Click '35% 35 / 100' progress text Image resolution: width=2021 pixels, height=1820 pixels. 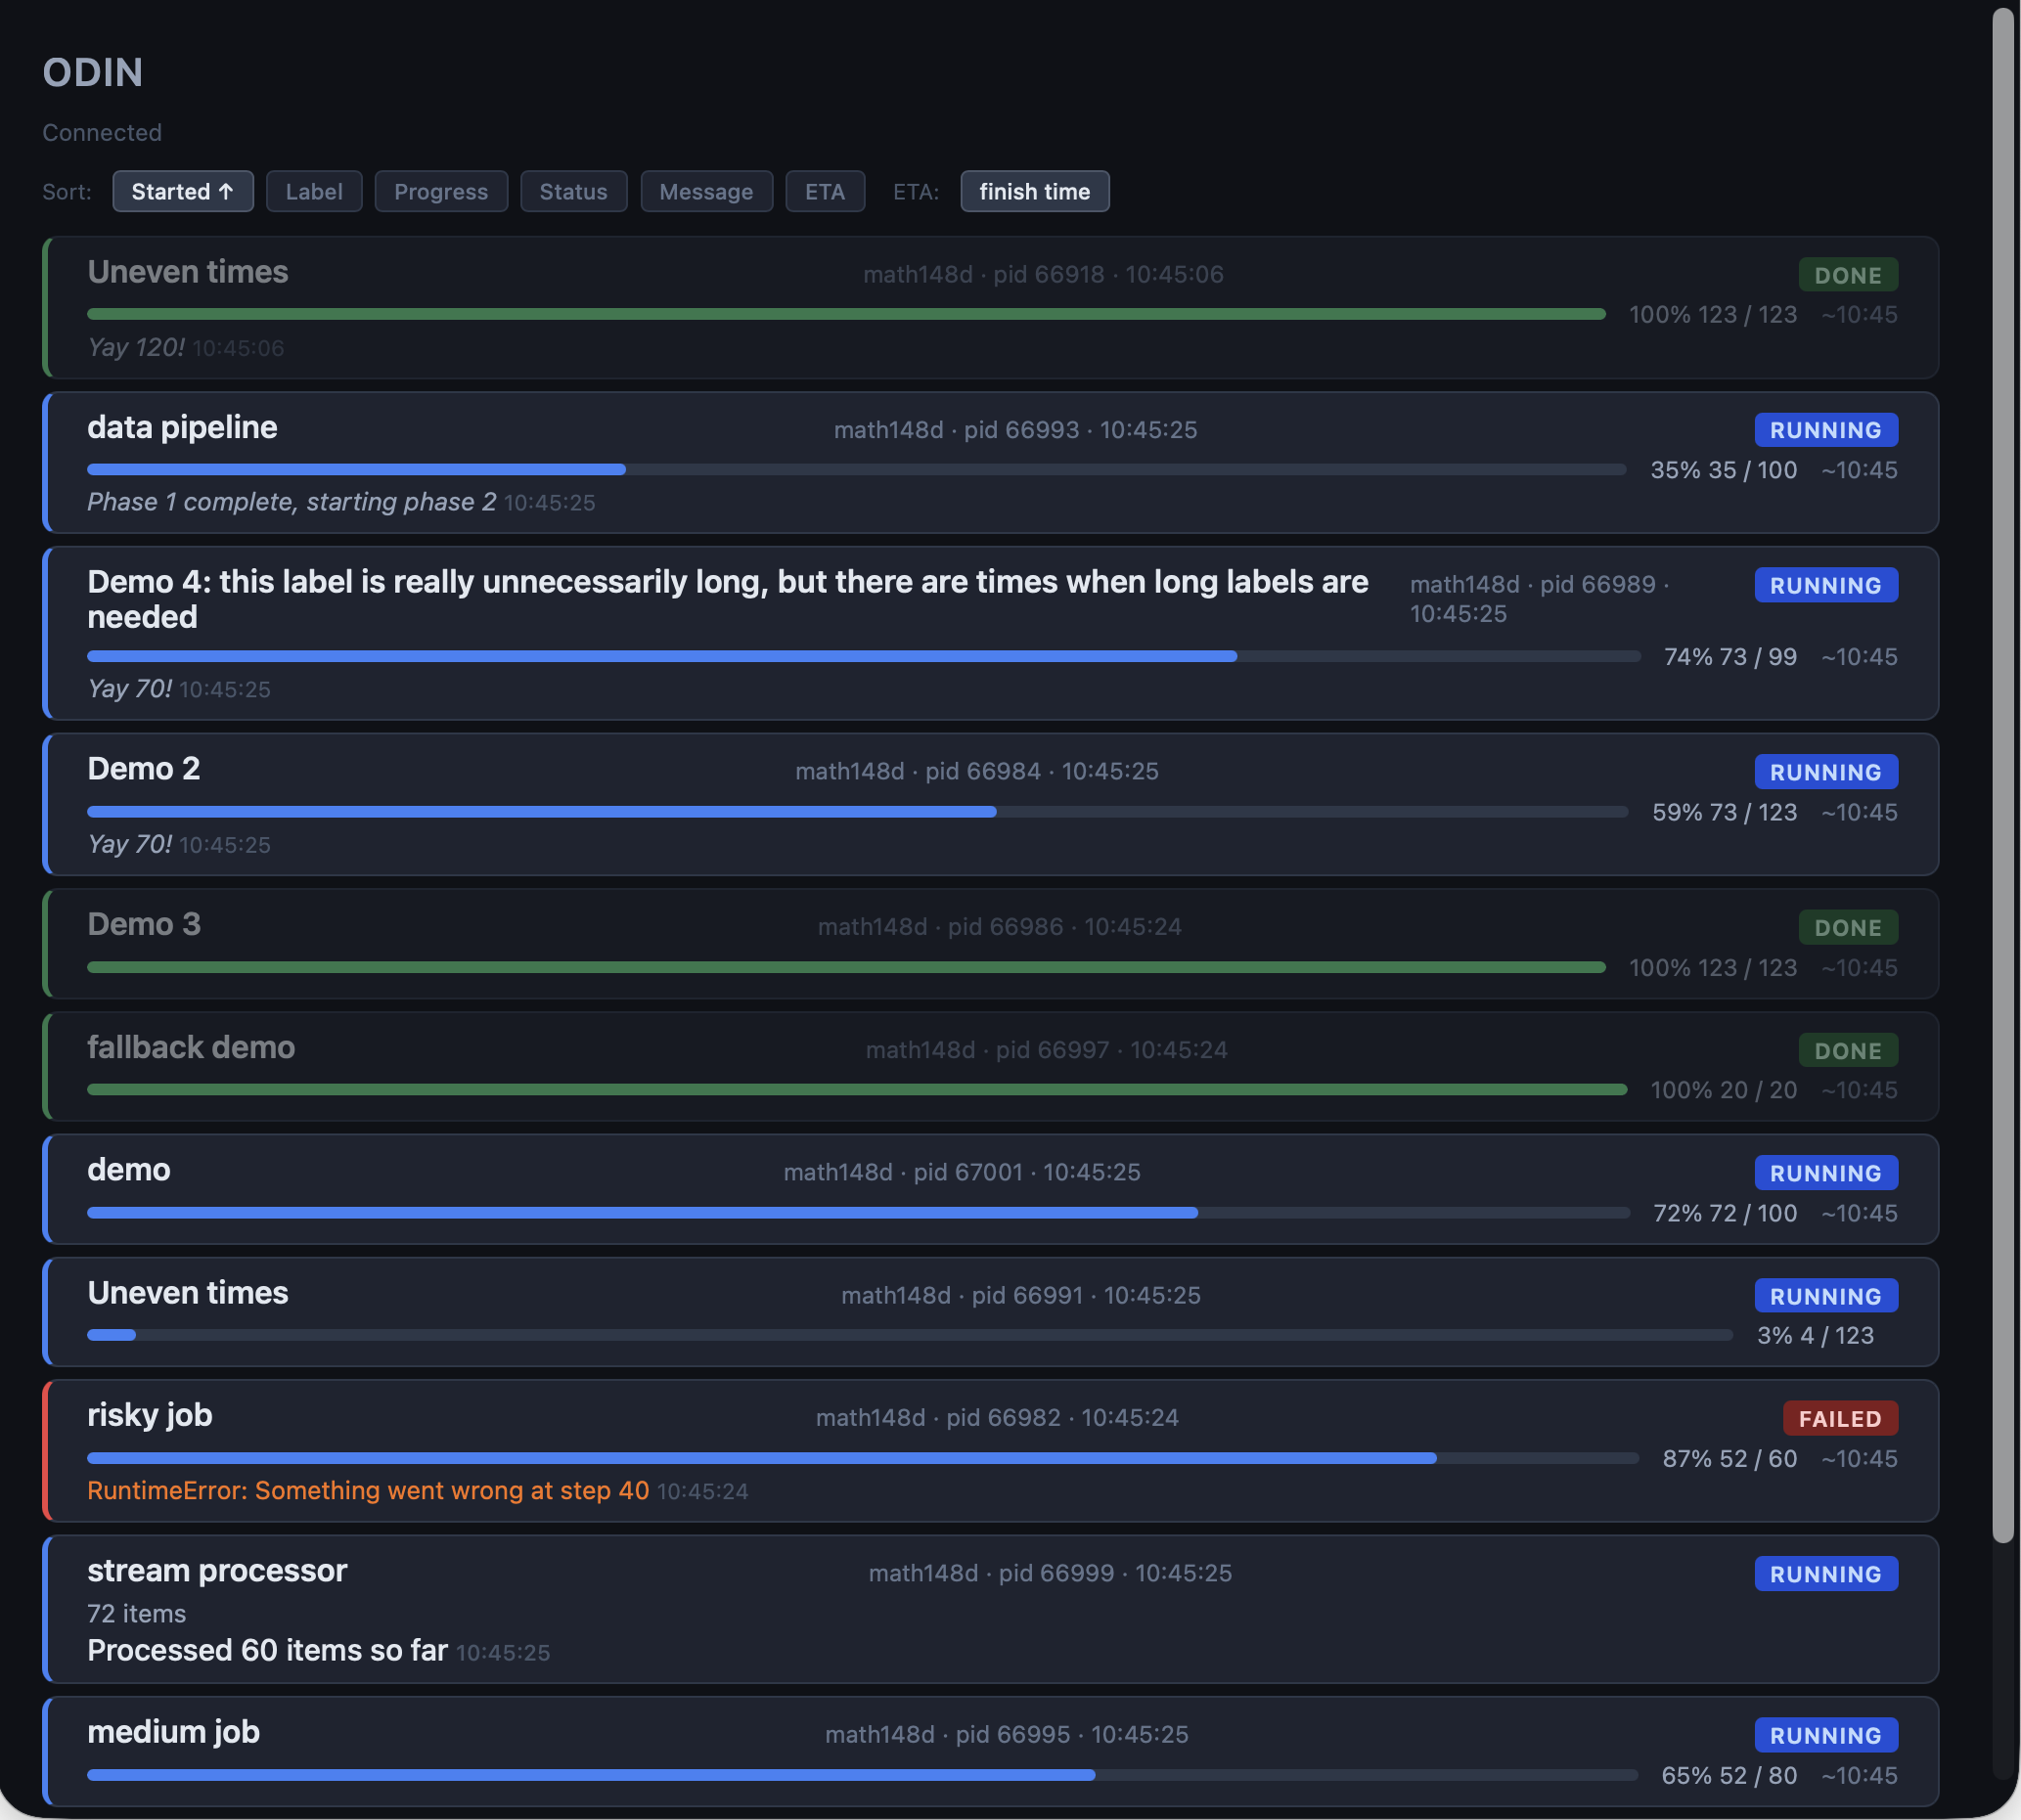(x=1724, y=470)
